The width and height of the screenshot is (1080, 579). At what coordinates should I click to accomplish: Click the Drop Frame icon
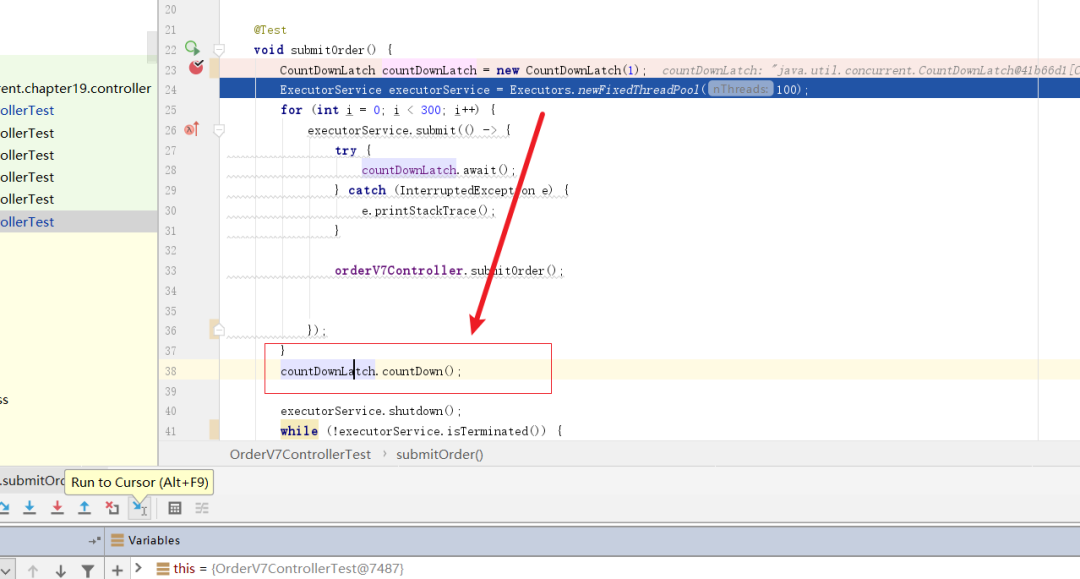pos(112,508)
